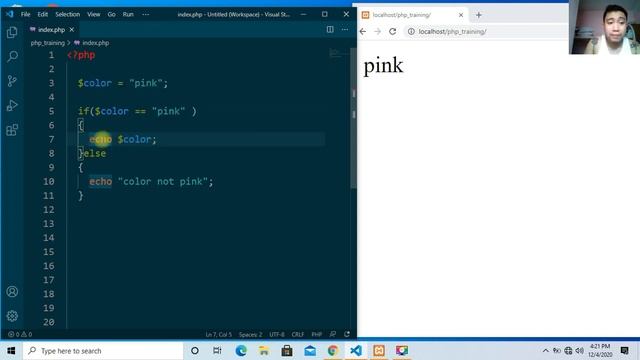
Task: Click php_training in the breadcrumb
Action: [x=47, y=43]
